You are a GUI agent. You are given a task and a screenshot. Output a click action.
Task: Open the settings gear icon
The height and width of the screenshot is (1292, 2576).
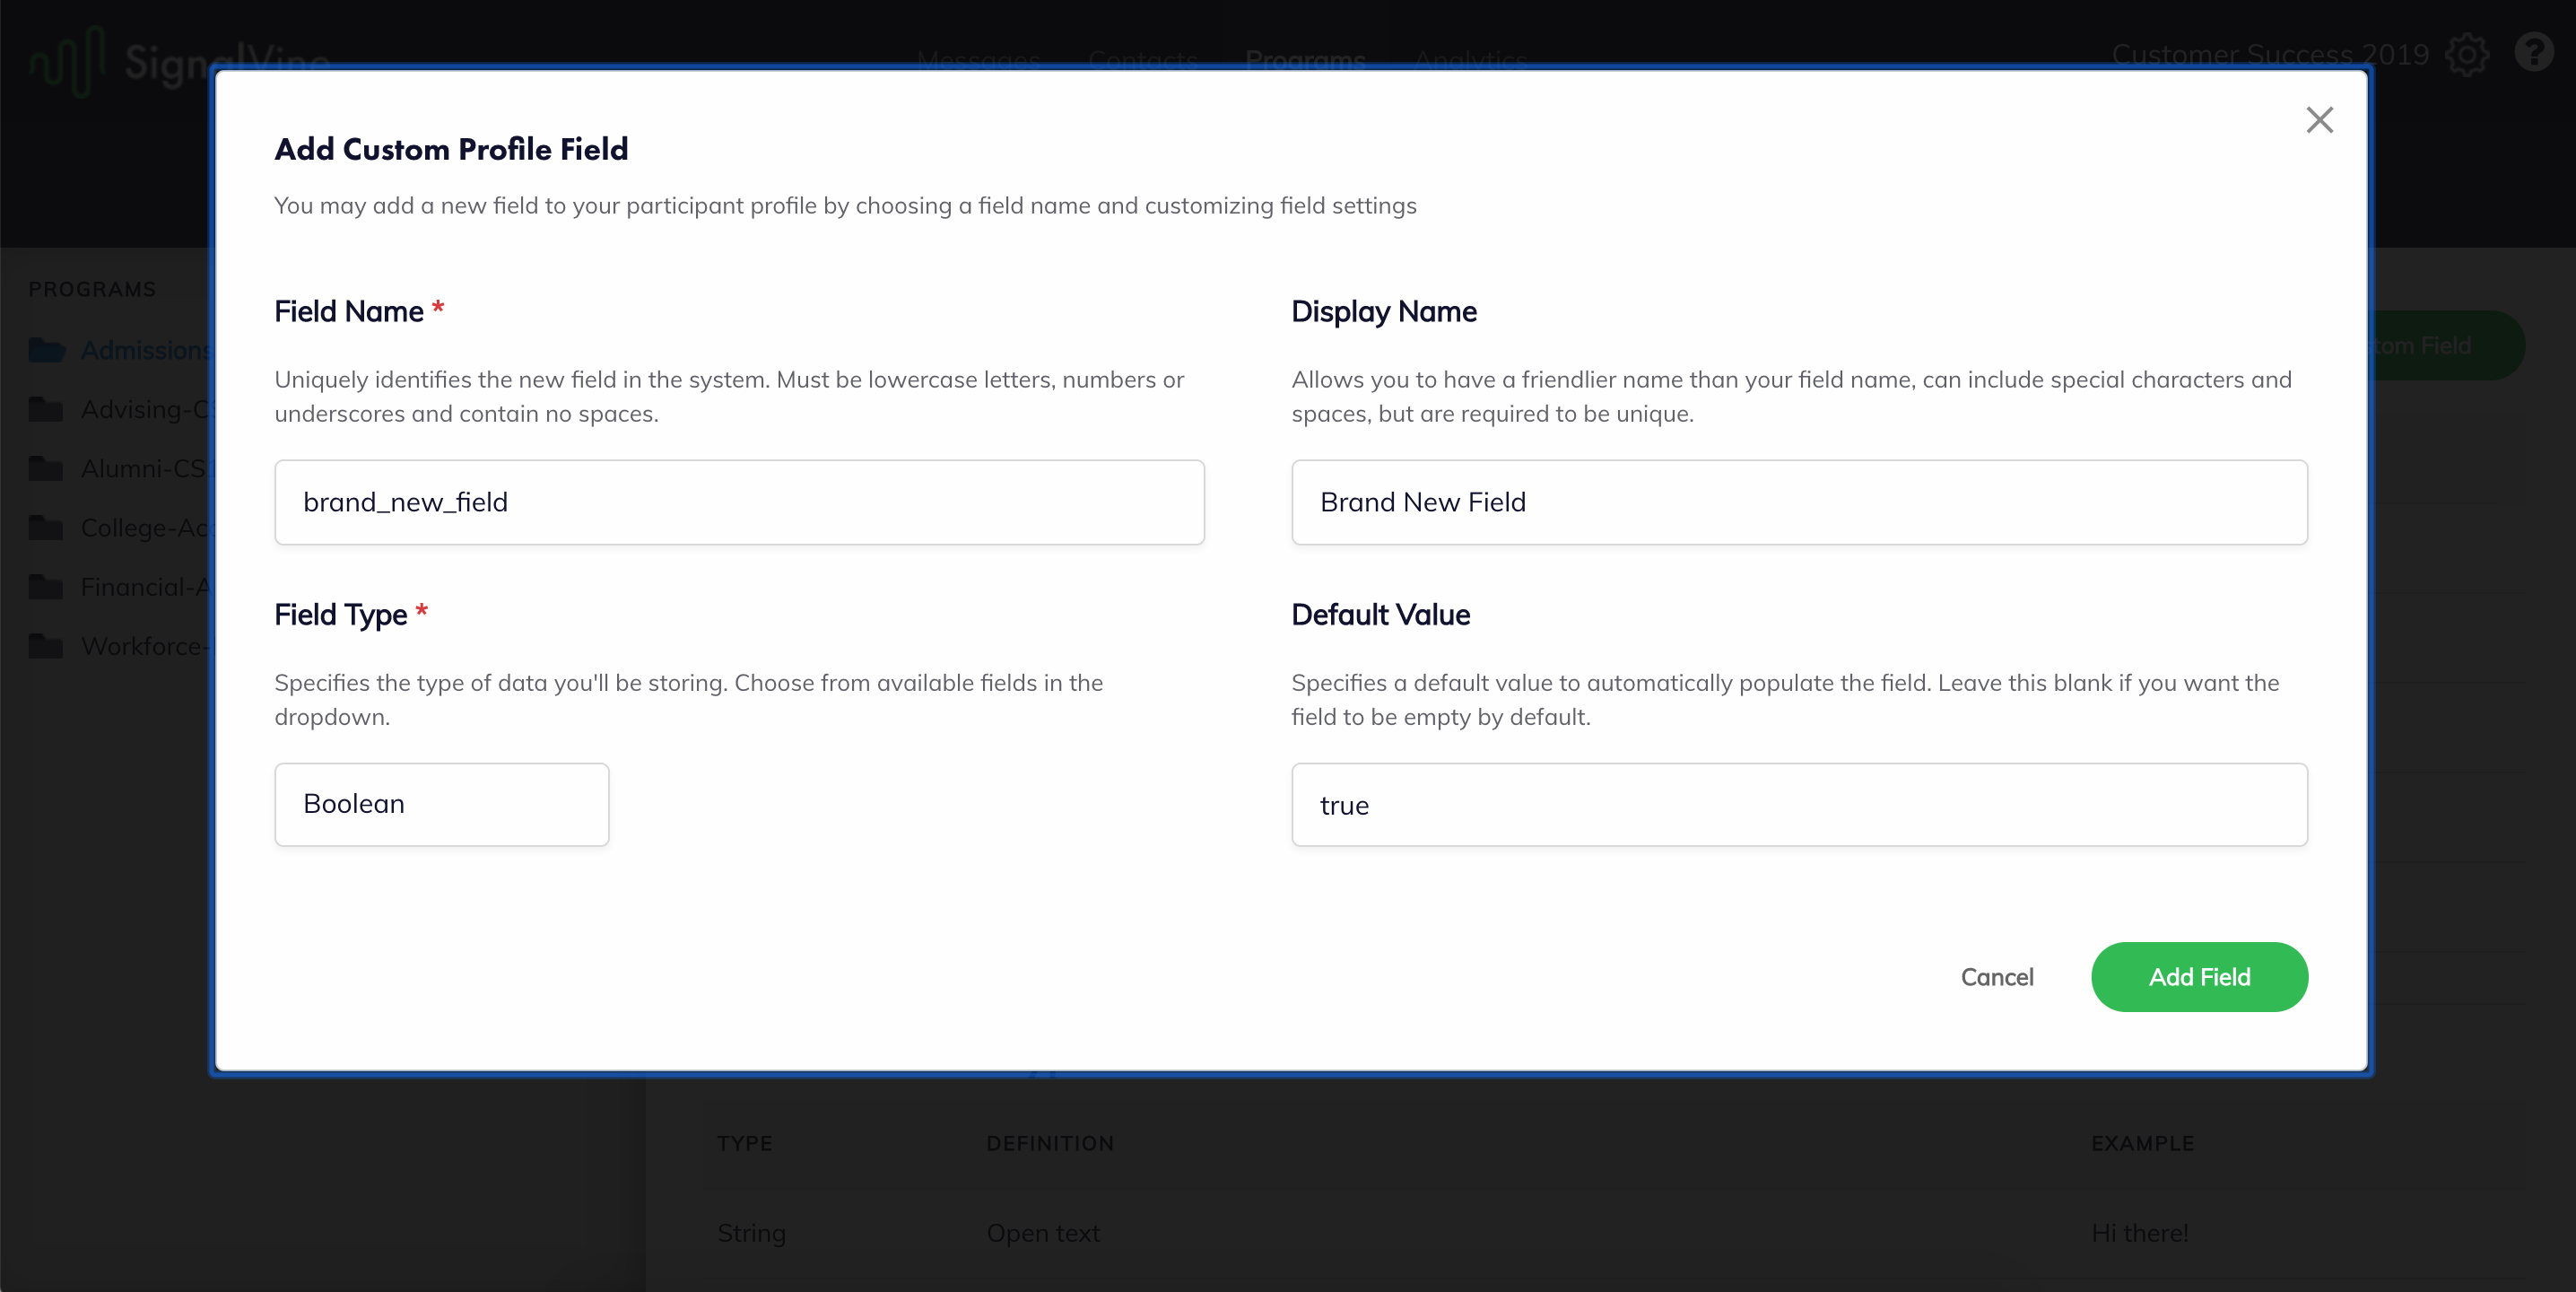pyautogui.click(x=2467, y=54)
